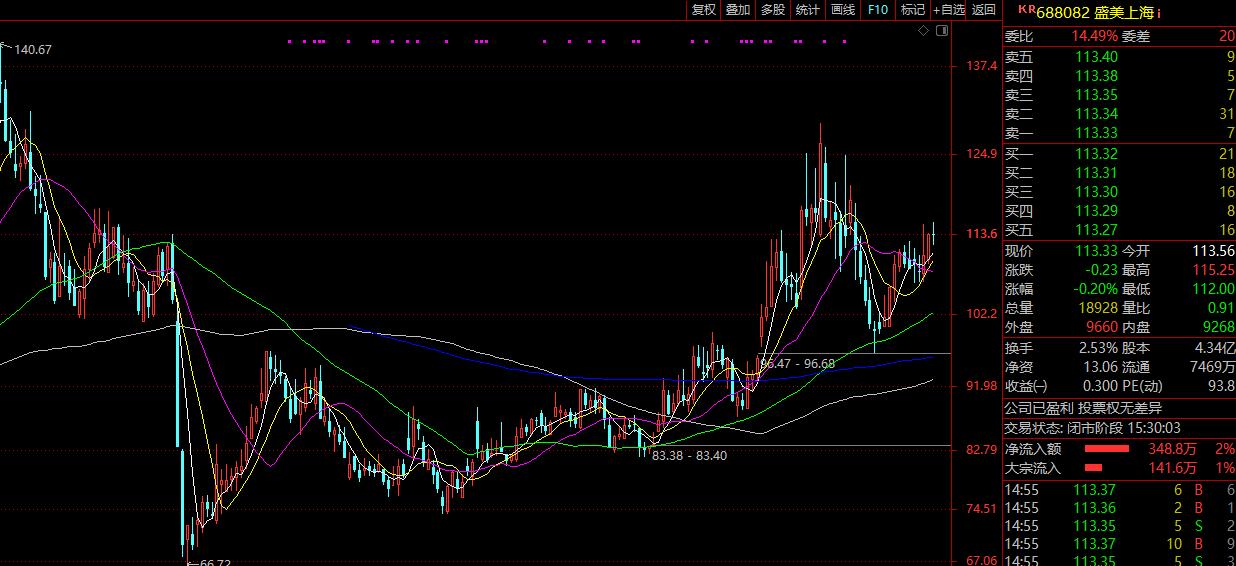The height and width of the screenshot is (566, 1236).
Task: Click the 标记 mark button
Action: [x=912, y=10]
